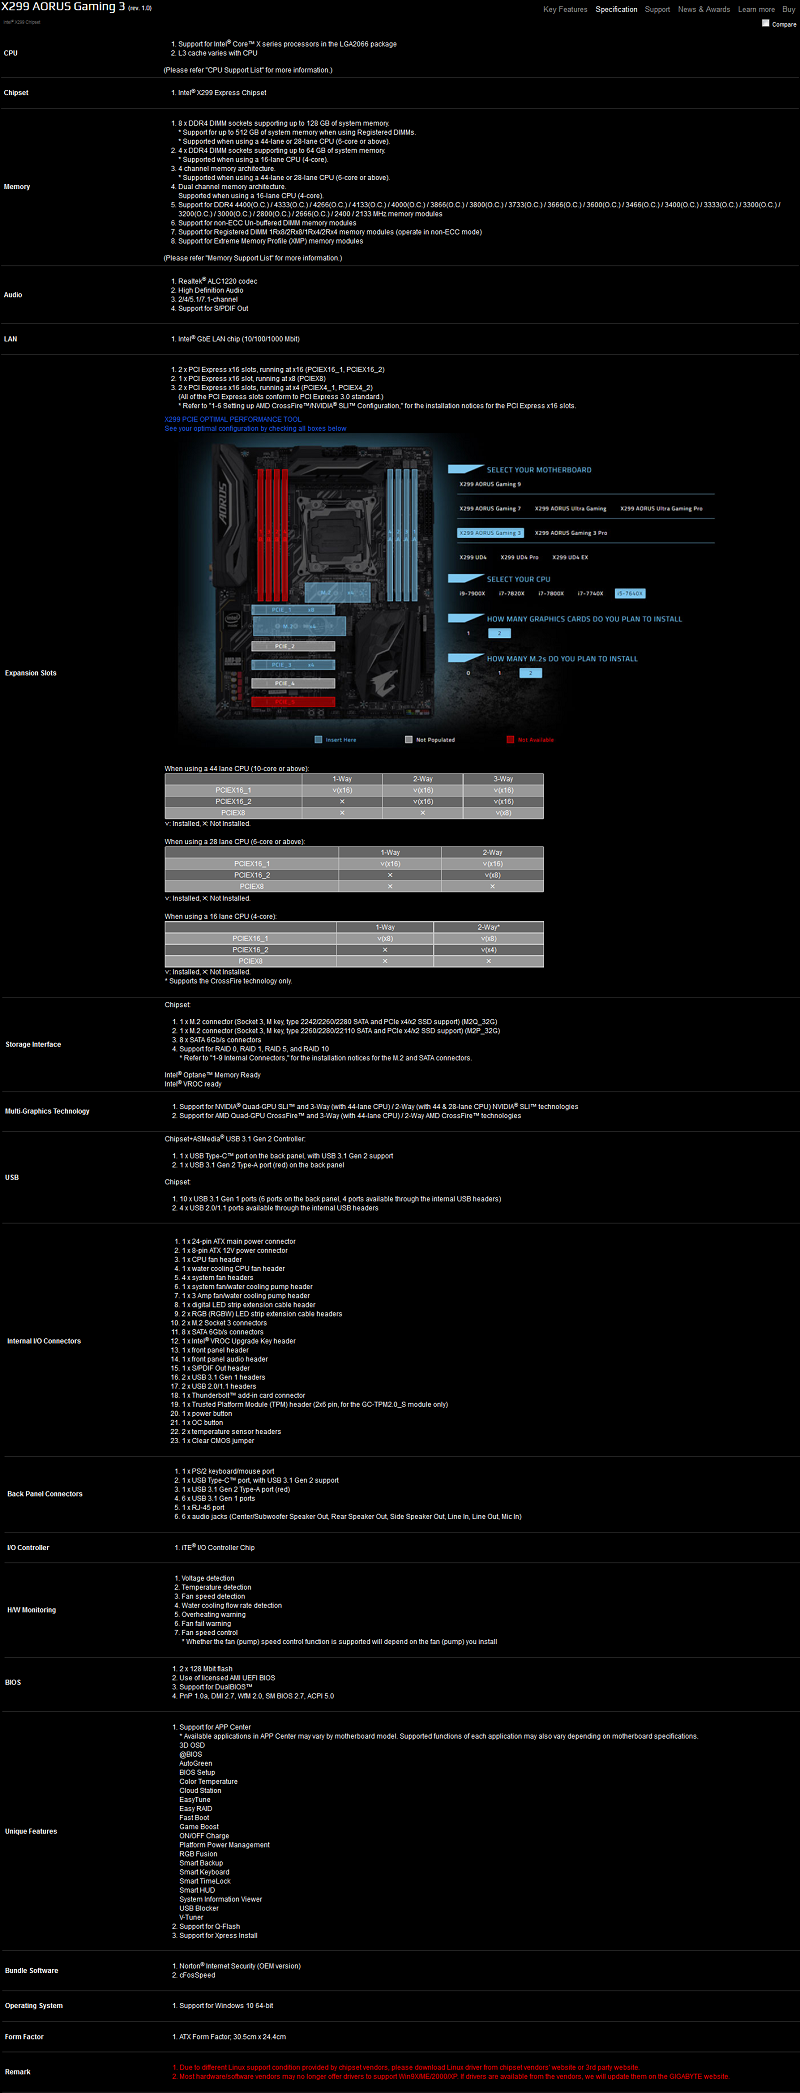Click PCIE_3 slot on motherboard image
800x2093 pixels.
click(x=292, y=664)
